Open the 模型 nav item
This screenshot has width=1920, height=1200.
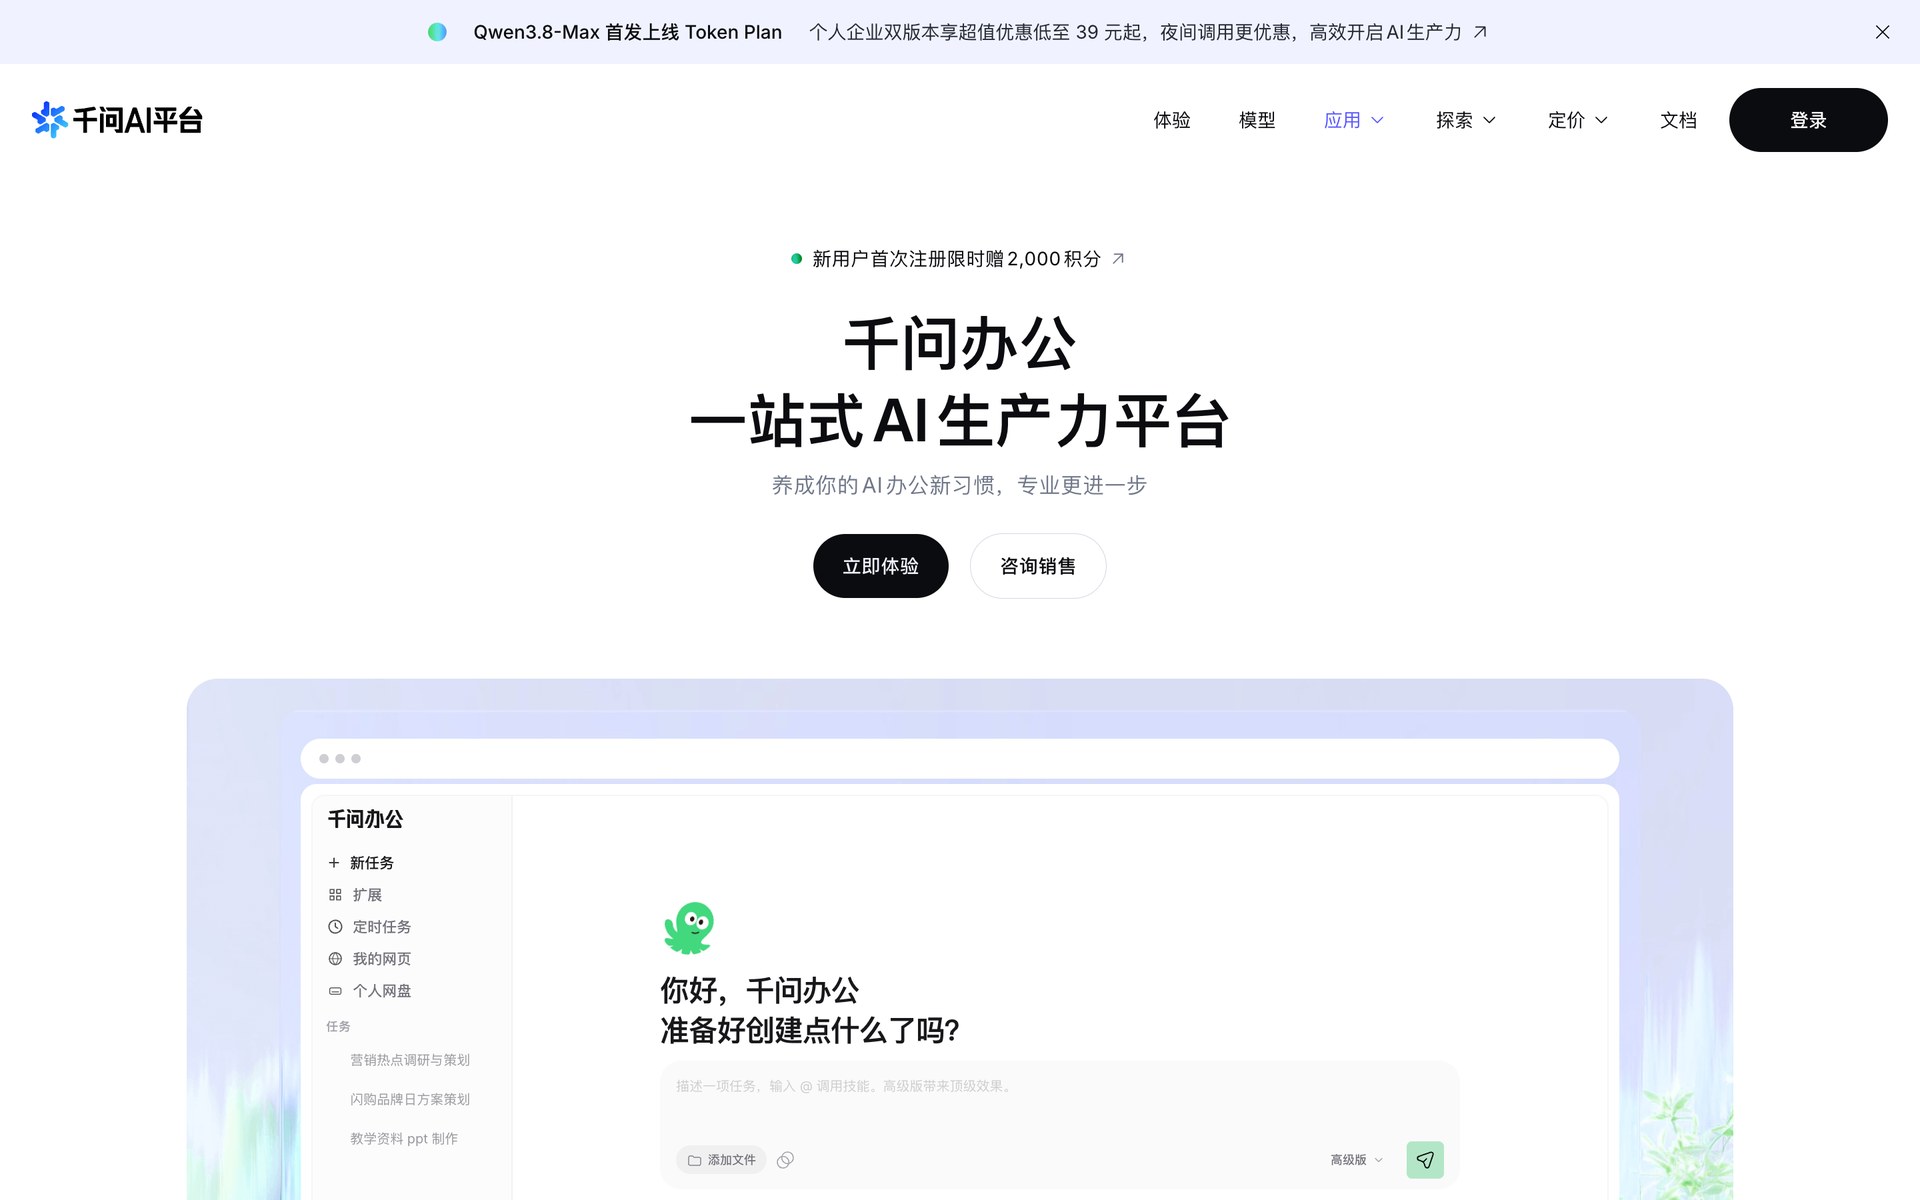[x=1257, y=120]
